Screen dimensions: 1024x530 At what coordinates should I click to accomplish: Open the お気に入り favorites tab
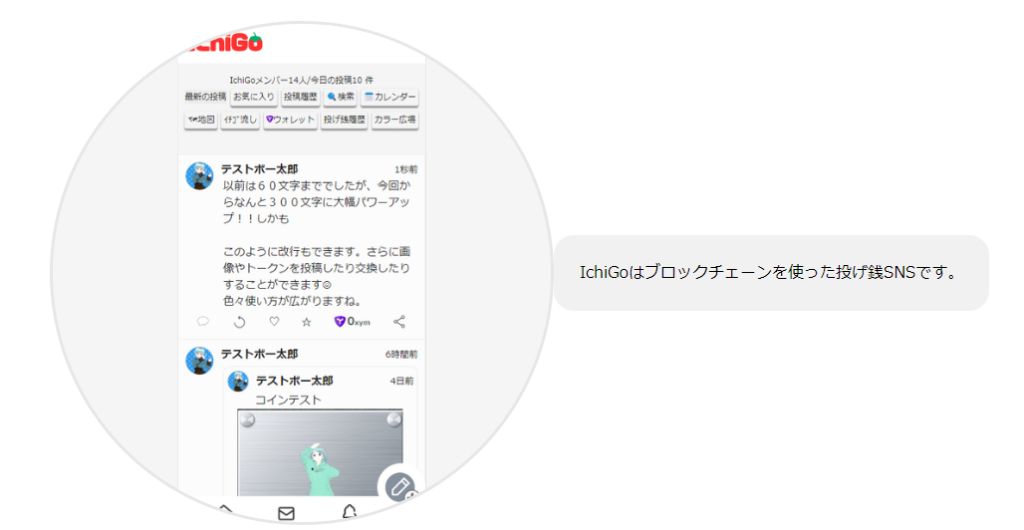click(253, 97)
